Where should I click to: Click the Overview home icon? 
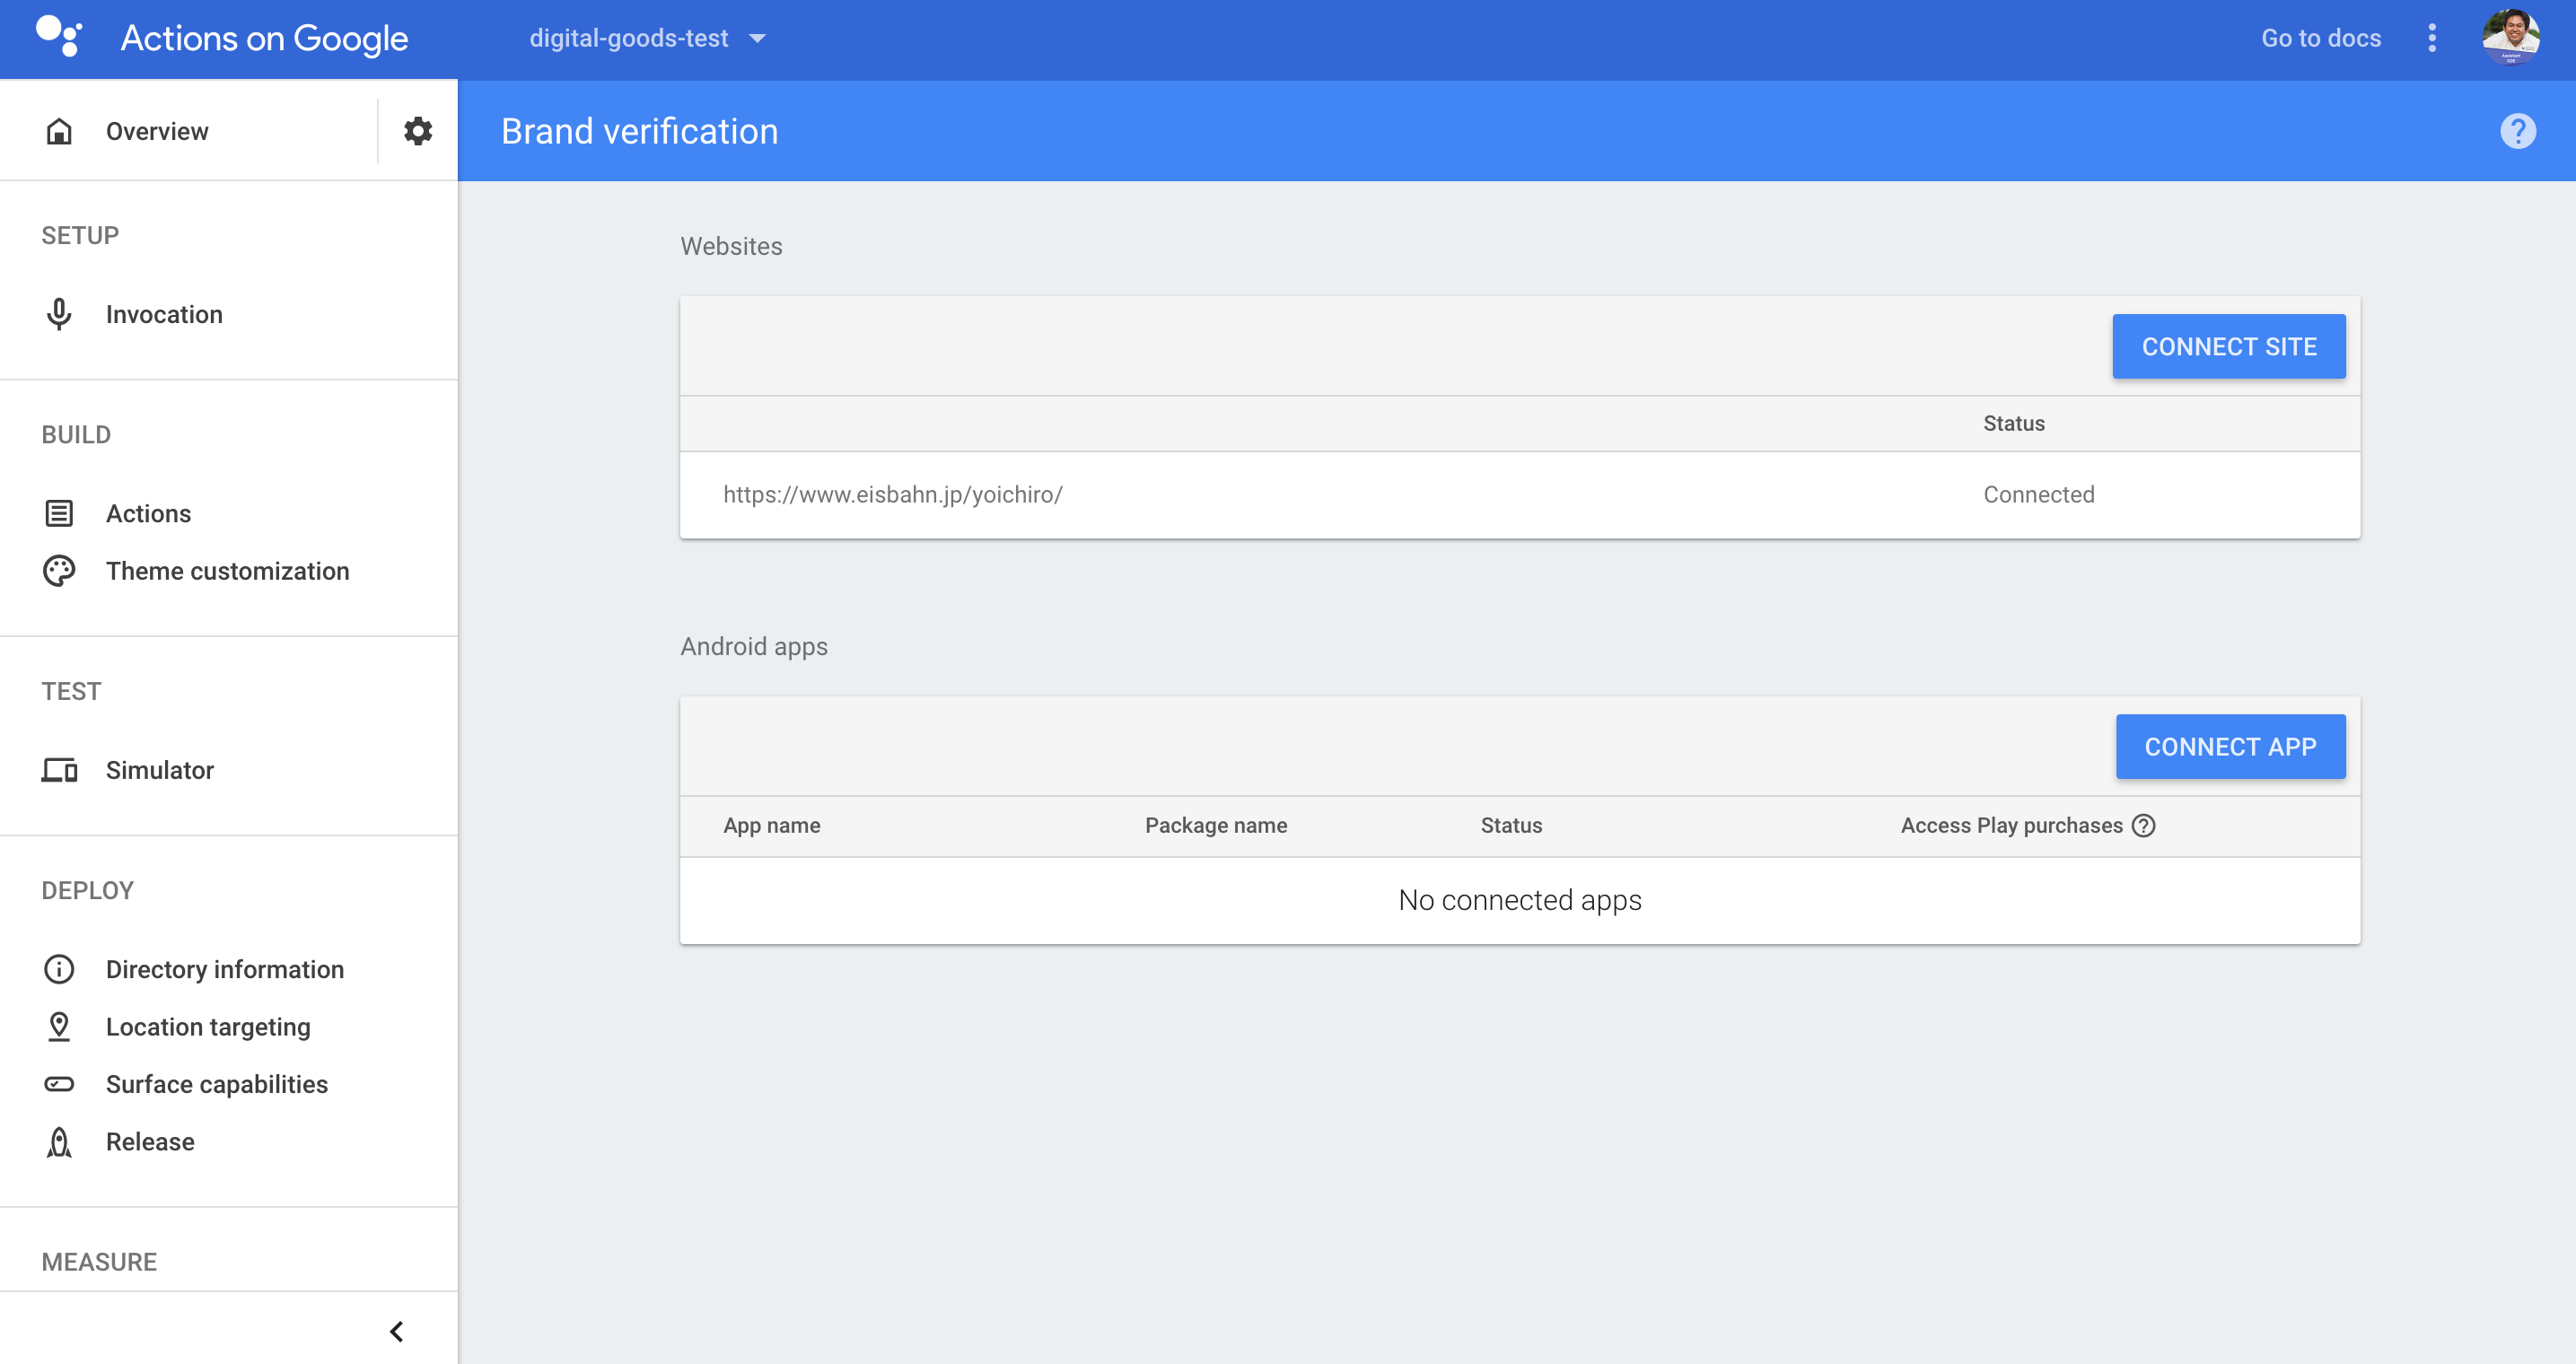(59, 131)
